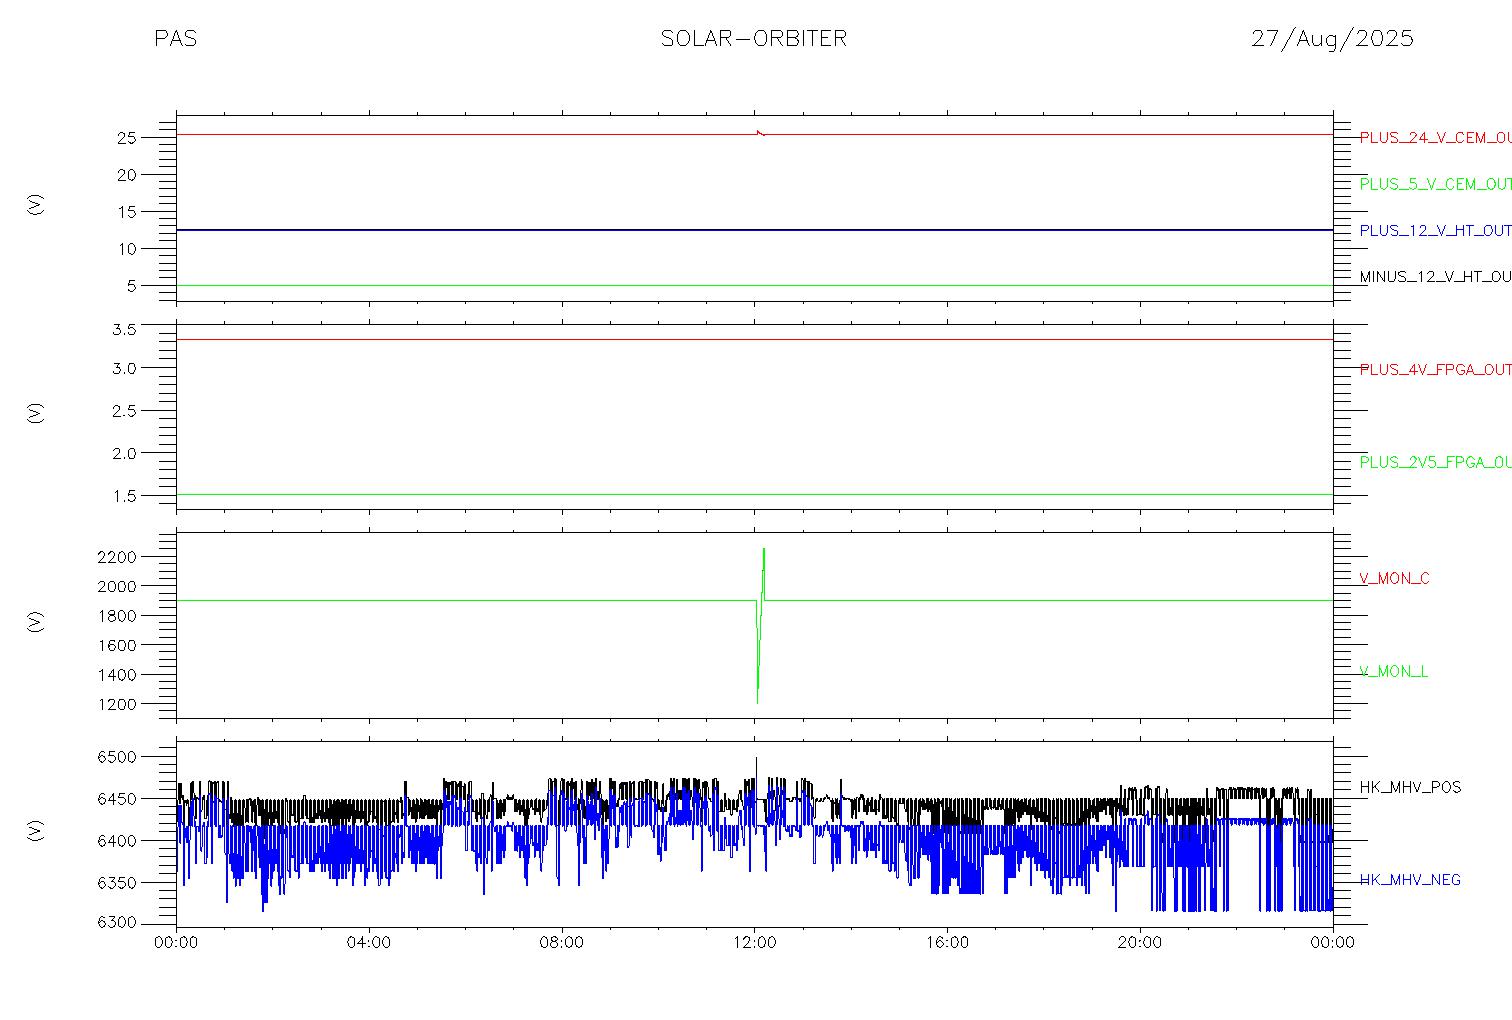
Task: Click the PLUS_2V5_FPGA_OUT legend label
Action: [1435, 463]
